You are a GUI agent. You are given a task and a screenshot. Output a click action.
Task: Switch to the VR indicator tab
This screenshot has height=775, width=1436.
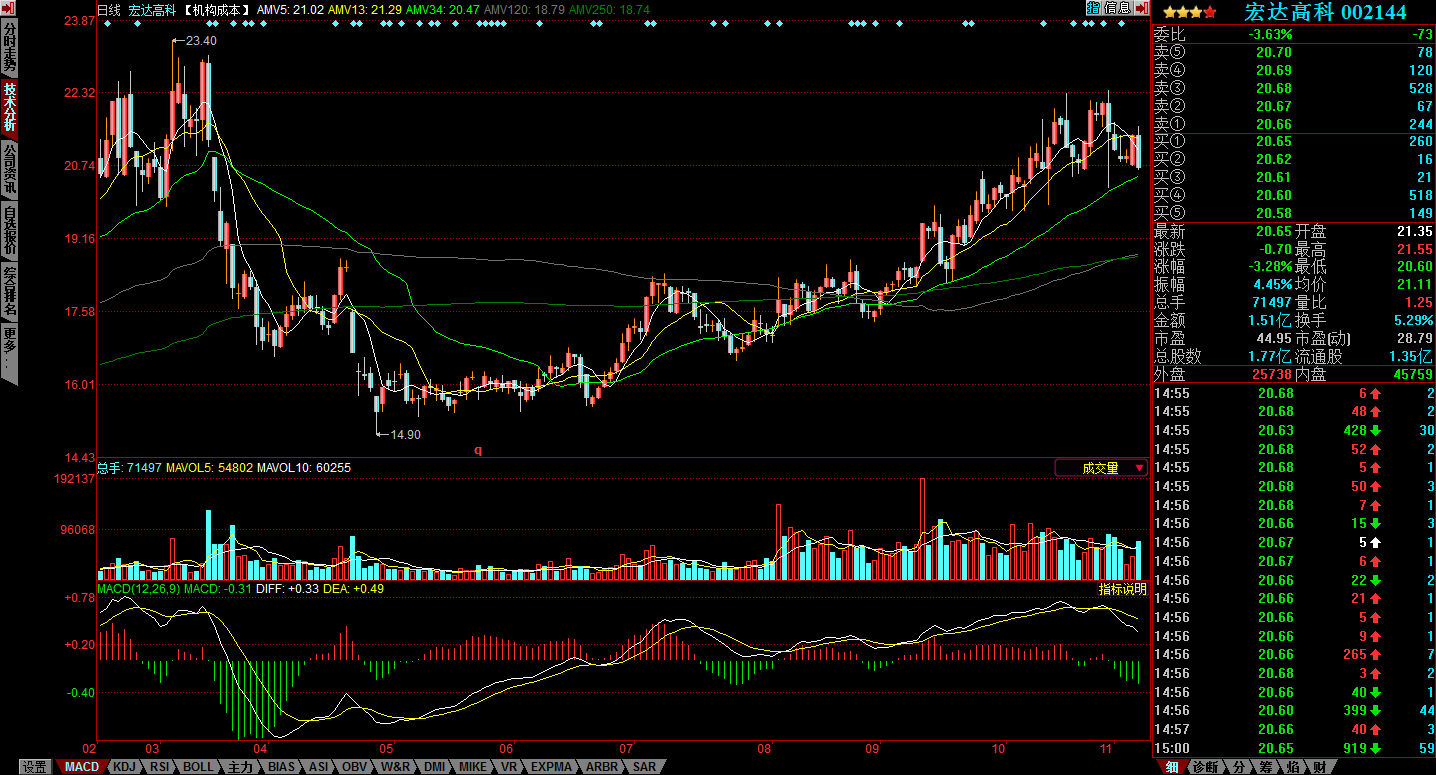coord(509,767)
